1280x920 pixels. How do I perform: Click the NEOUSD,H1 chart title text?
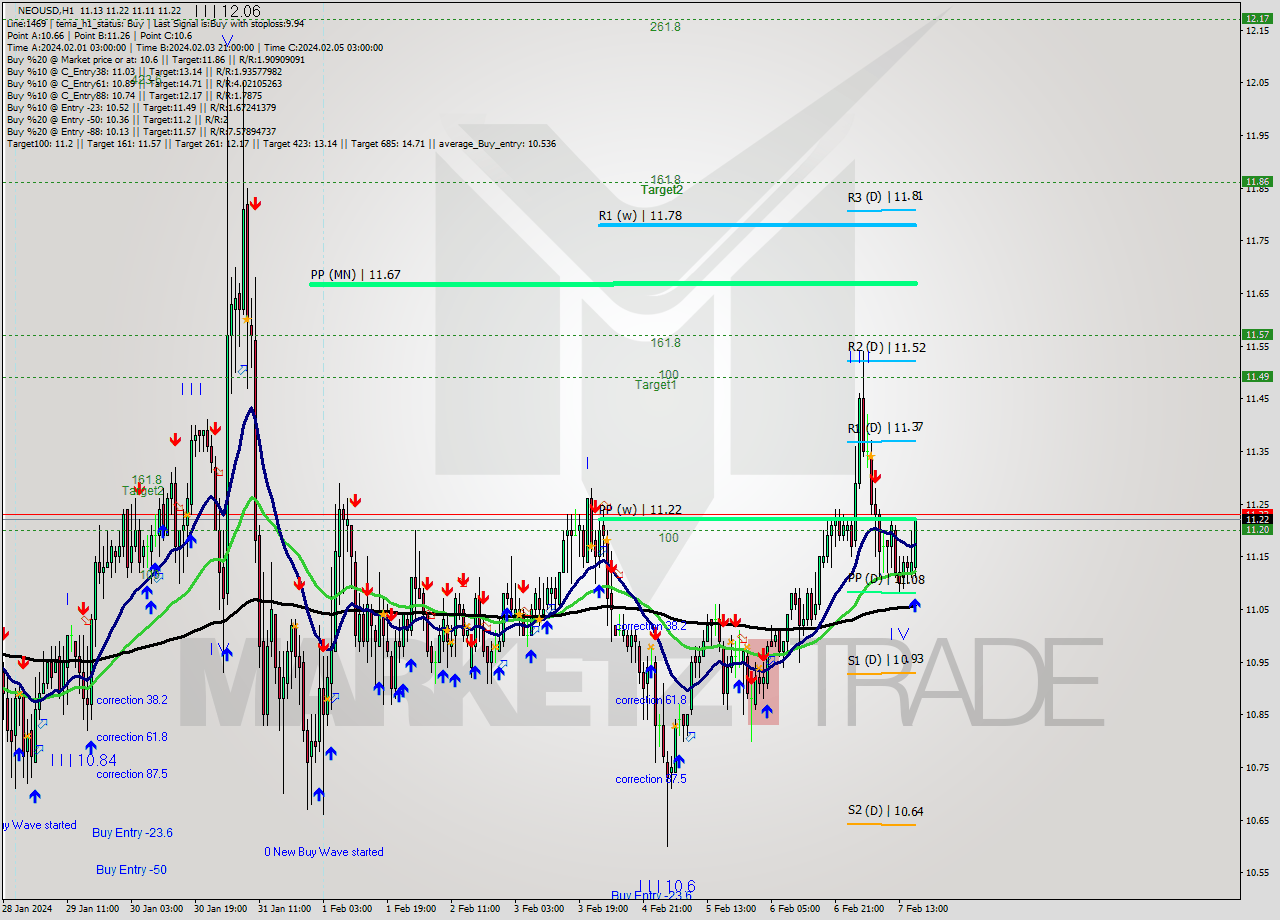pyautogui.click(x=46, y=10)
